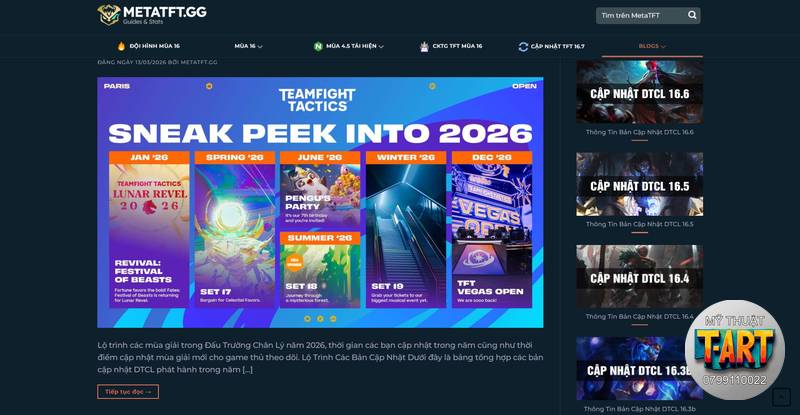Click the green N icon in the menu
The width and height of the screenshot is (800, 415).
point(318,46)
